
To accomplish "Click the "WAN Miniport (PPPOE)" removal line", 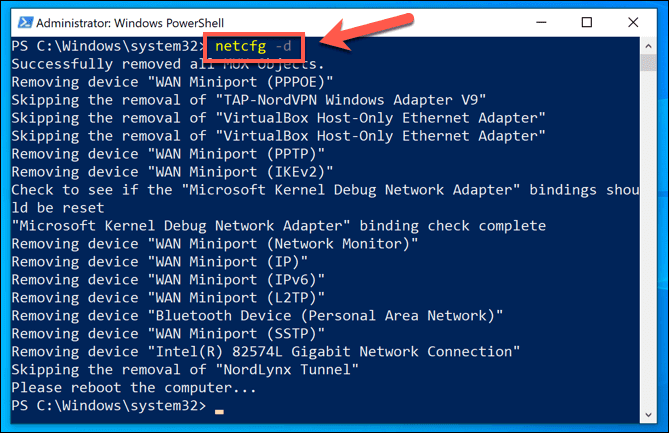I will click(x=171, y=81).
